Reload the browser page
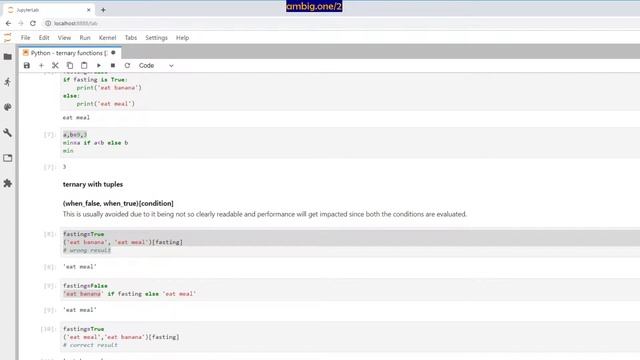Screen dimensions: 640x360 click(x=33, y=23)
